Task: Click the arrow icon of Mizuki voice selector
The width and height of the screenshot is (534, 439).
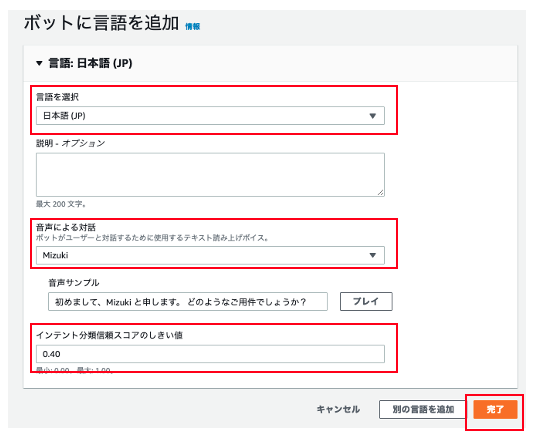Action: pyautogui.click(x=373, y=255)
